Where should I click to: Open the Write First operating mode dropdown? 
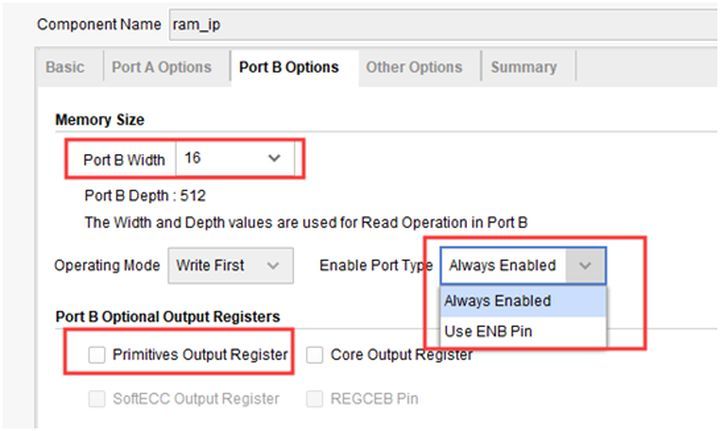(218, 266)
